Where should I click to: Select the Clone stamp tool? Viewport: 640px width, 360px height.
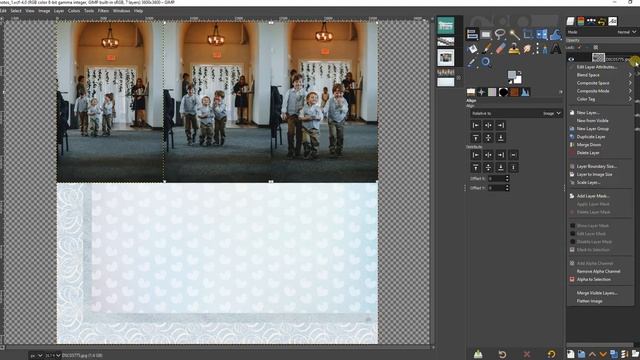(x=514, y=49)
